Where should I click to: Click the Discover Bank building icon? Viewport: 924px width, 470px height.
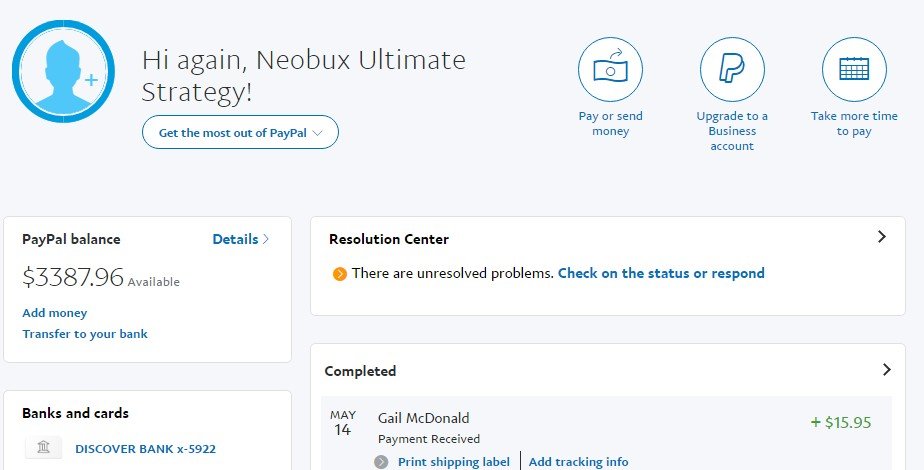pyautogui.click(x=42, y=448)
